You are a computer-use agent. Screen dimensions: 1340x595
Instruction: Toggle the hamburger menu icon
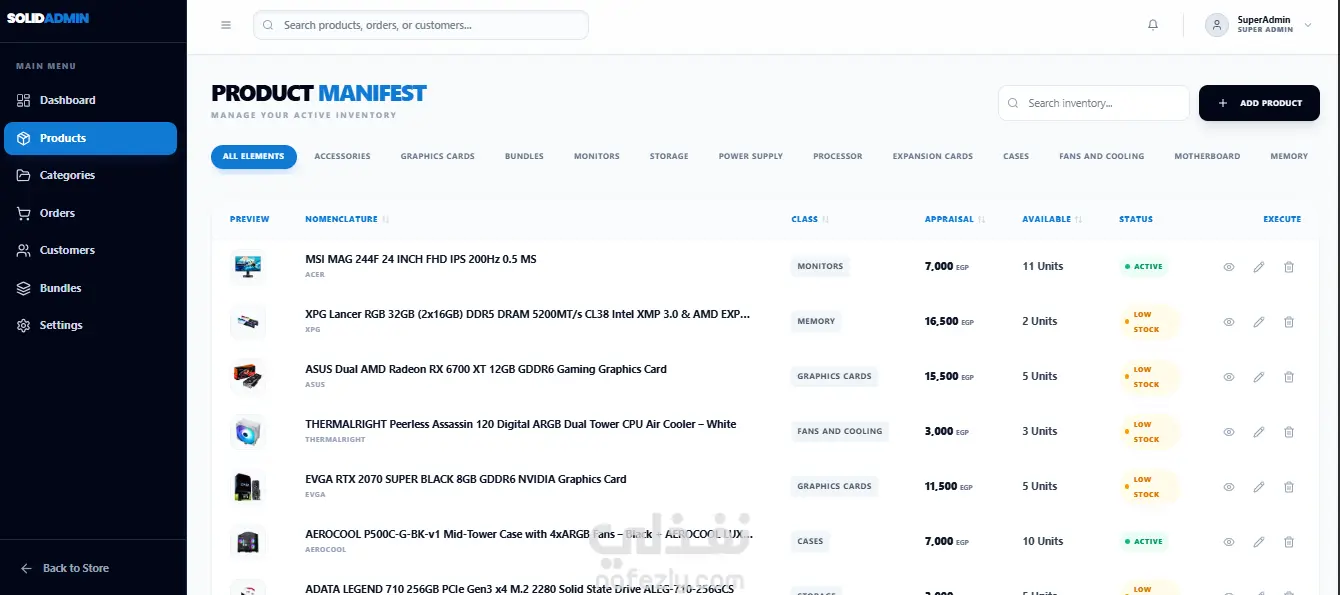click(226, 25)
